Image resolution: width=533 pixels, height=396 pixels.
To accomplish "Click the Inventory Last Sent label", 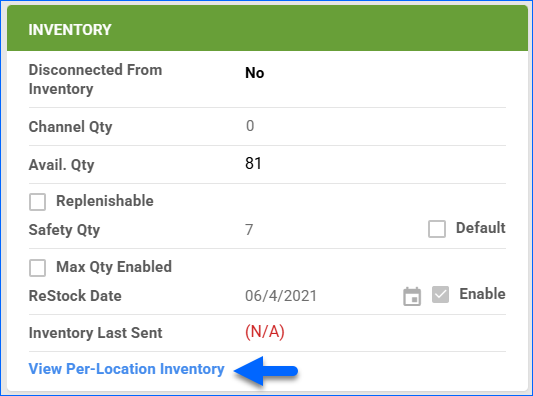I will point(96,333).
